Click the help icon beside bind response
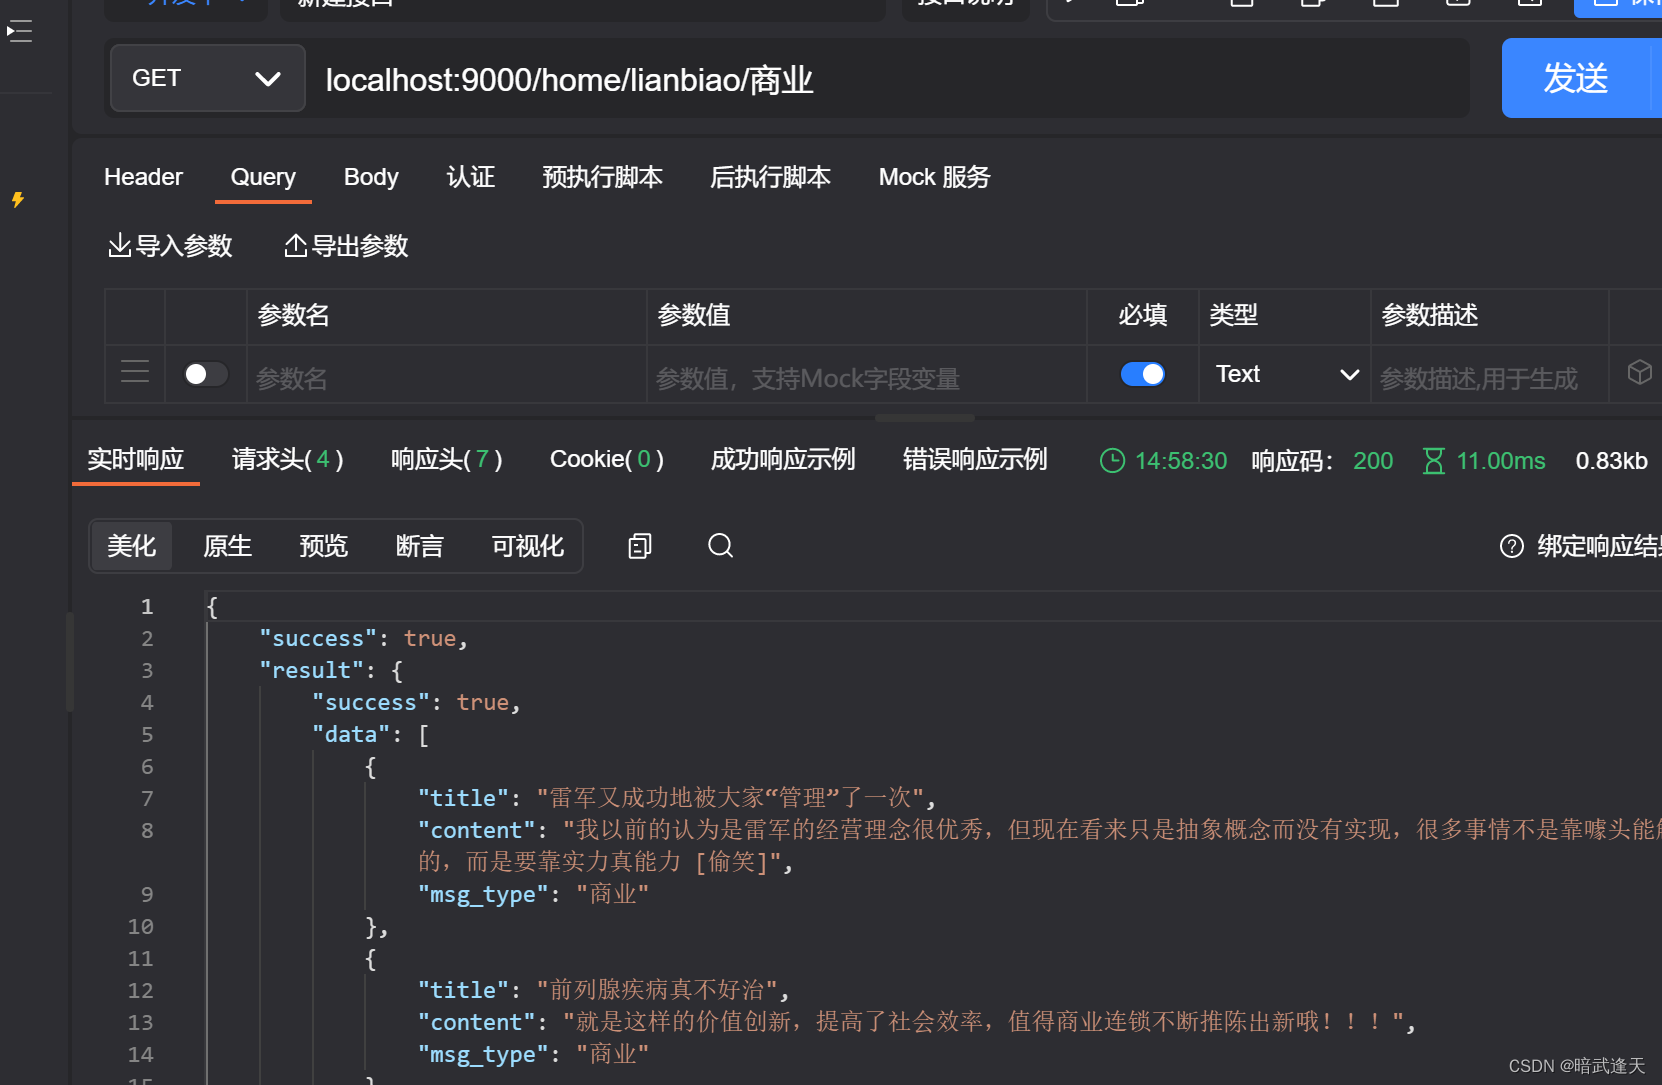1662x1085 pixels. point(1512,546)
